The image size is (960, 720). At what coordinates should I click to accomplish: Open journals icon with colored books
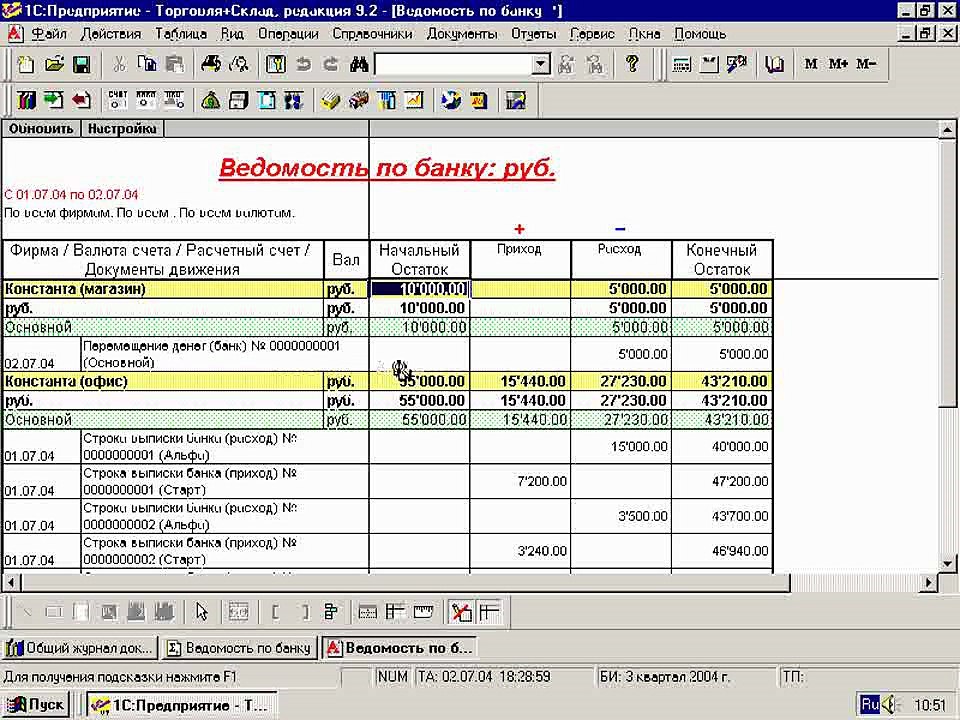(x=26, y=100)
